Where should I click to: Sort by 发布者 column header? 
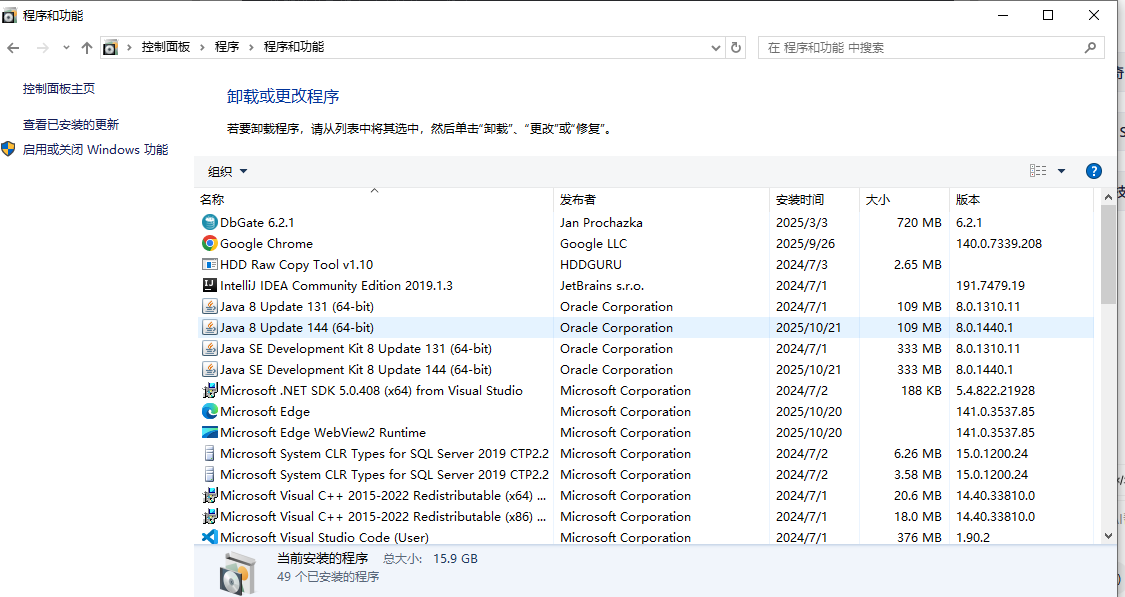(662, 199)
